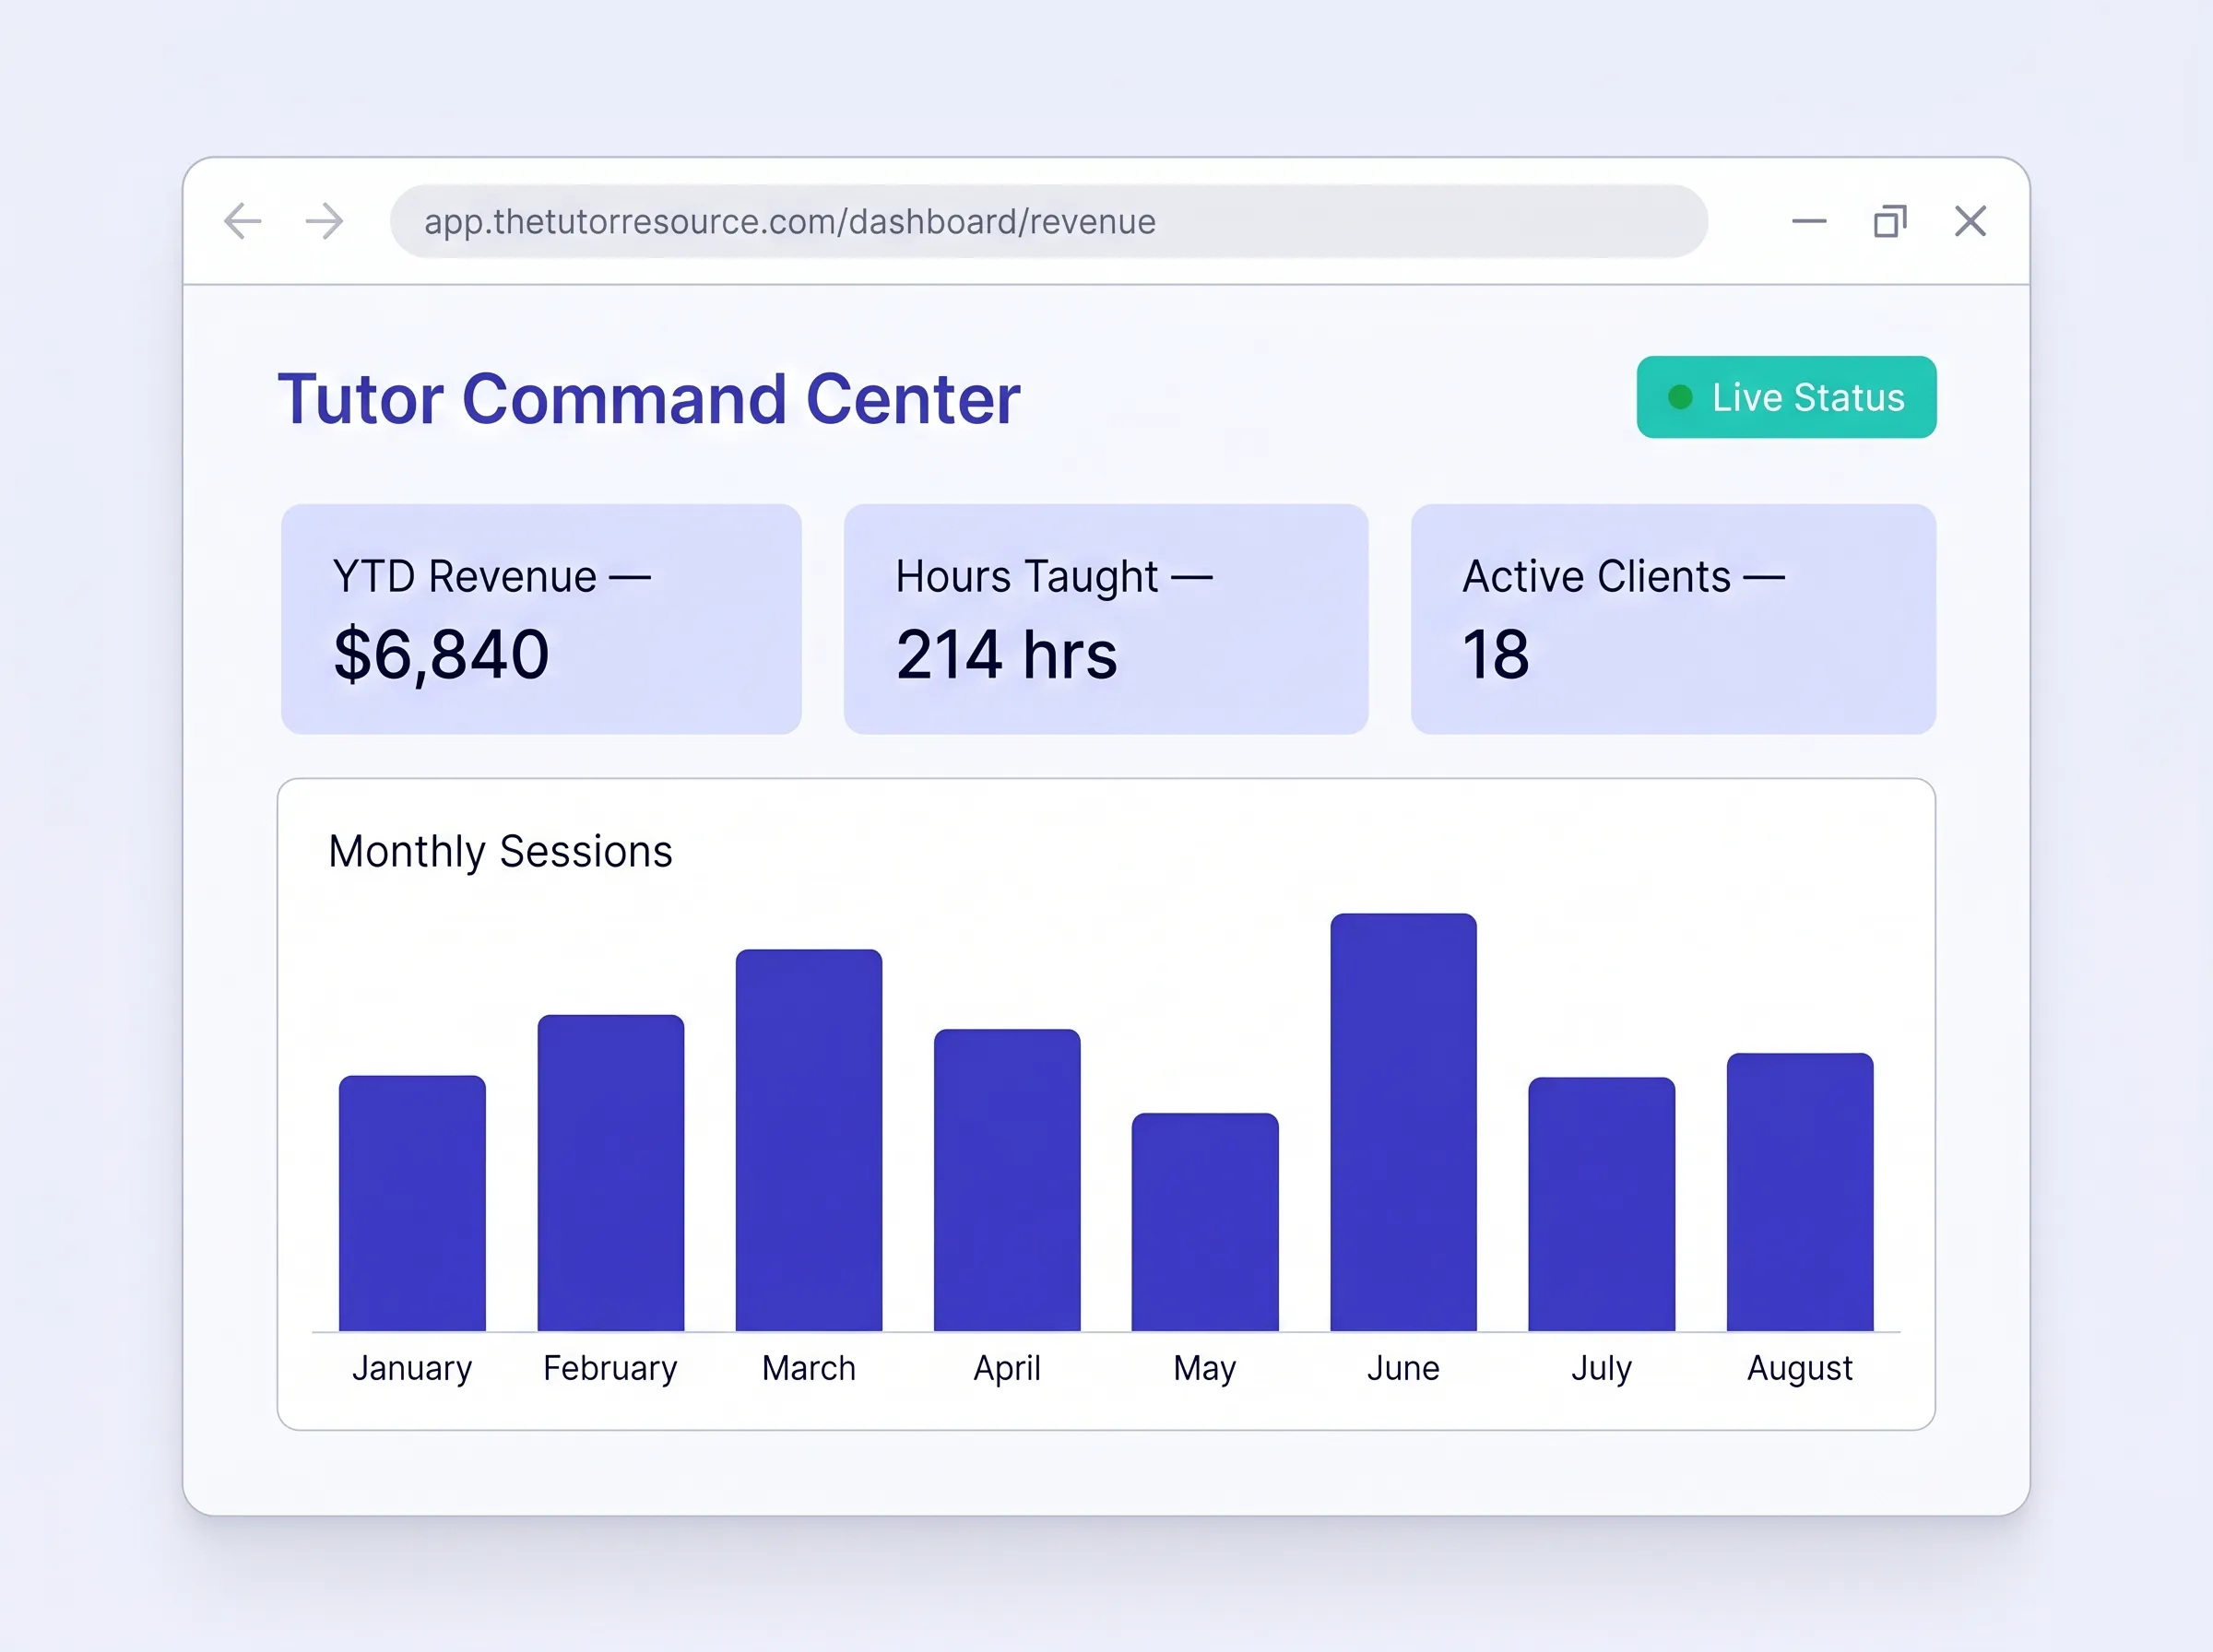Click the $6,840 revenue value
This screenshot has height=1652, width=2213.
point(441,655)
